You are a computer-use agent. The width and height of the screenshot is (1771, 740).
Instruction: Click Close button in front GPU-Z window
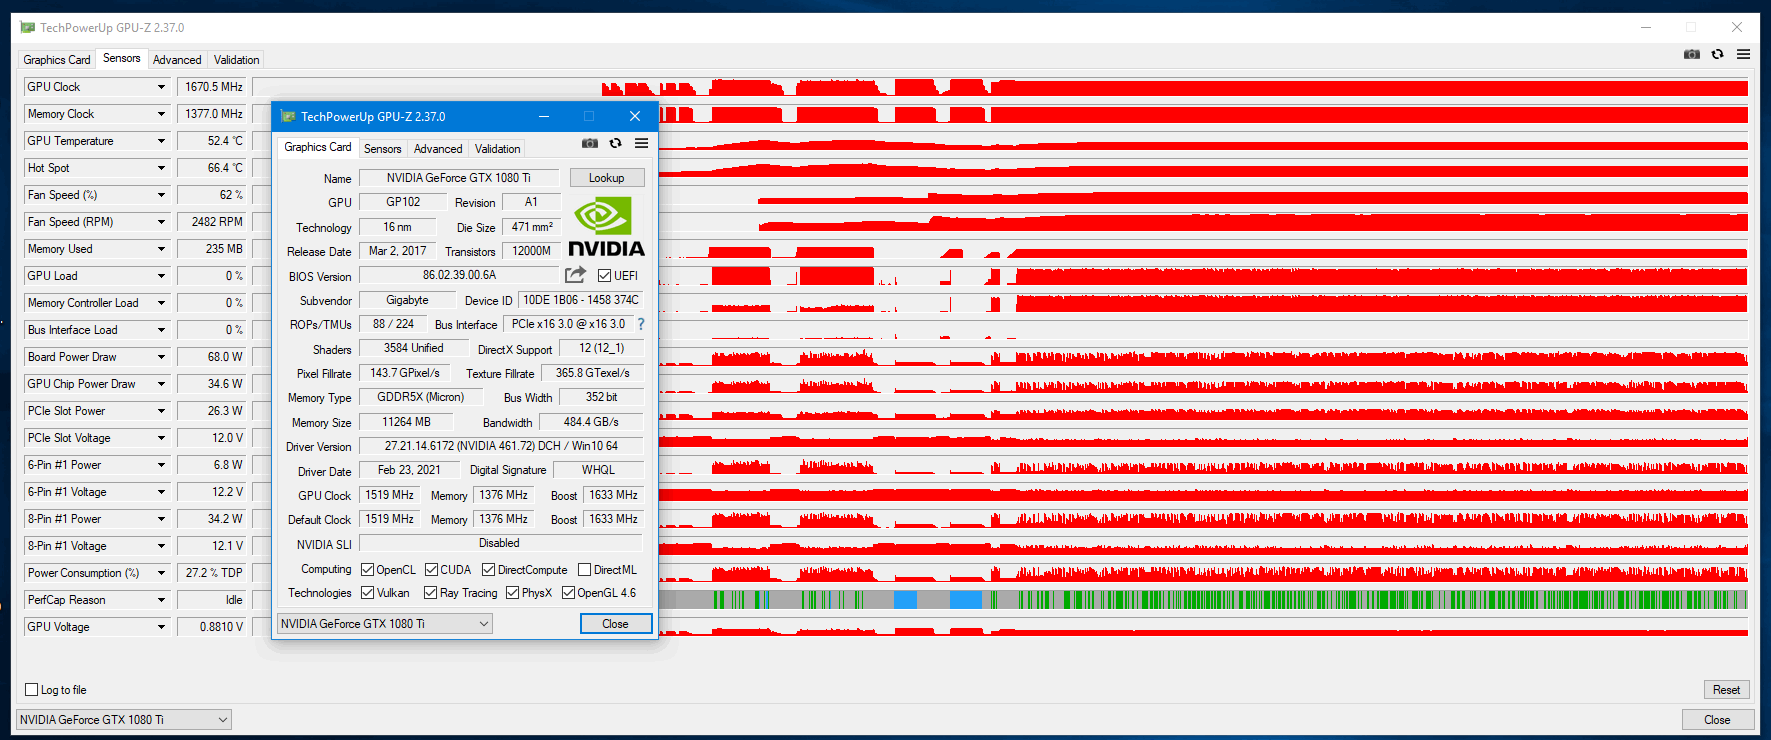(616, 624)
